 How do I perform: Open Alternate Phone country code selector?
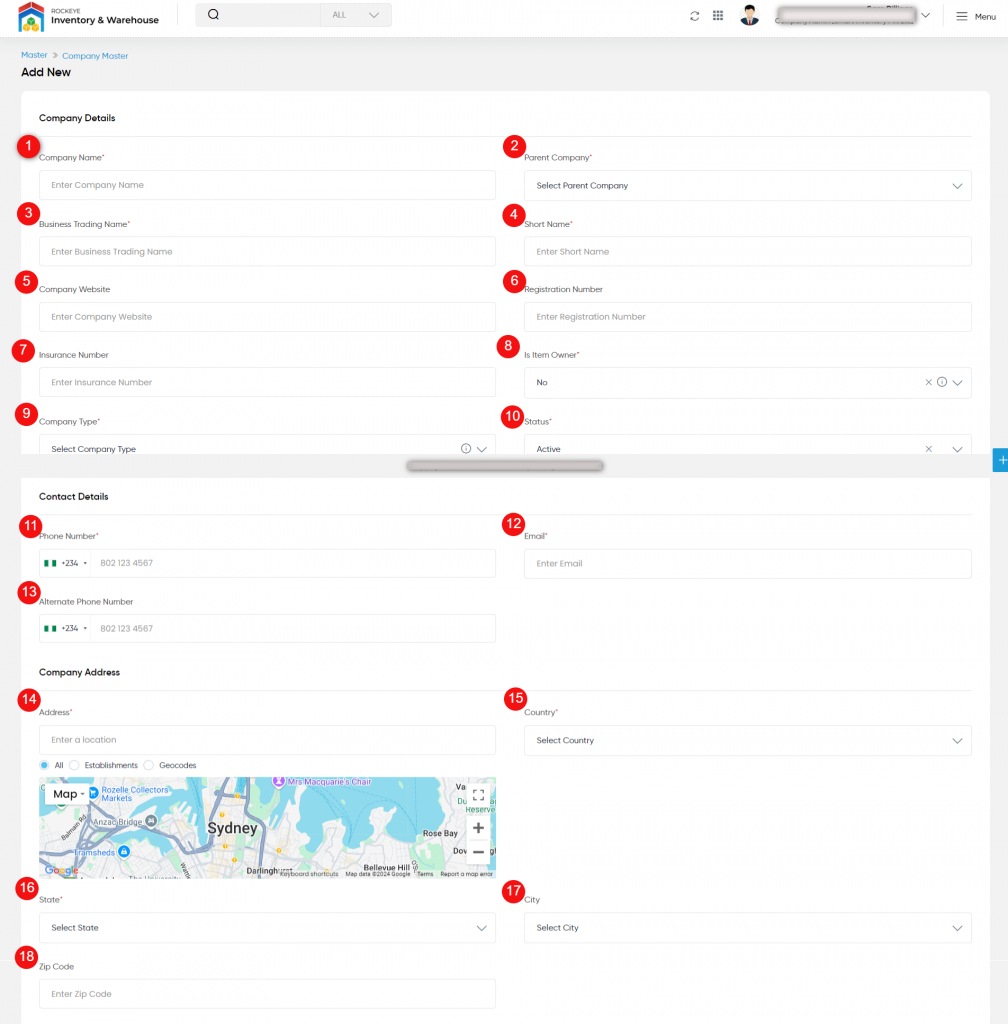click(65, 628)
